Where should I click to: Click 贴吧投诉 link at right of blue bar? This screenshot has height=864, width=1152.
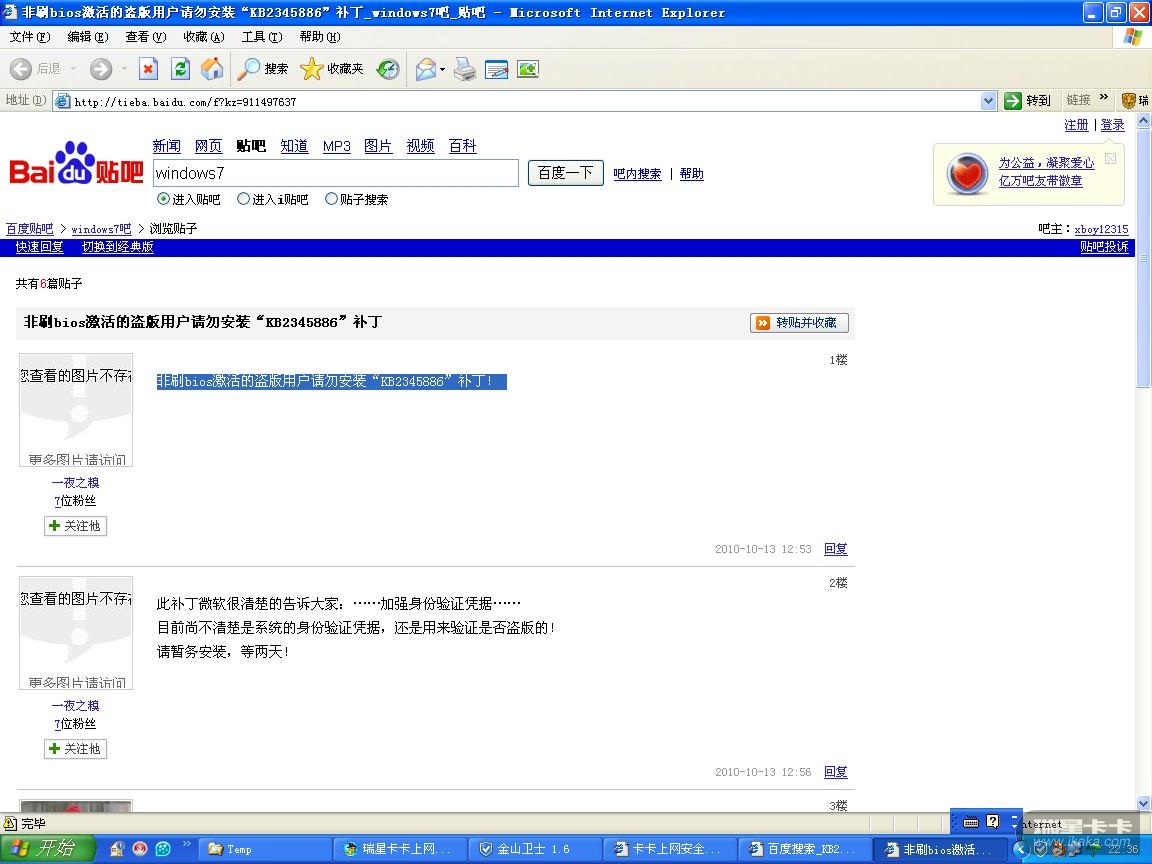pyautogui.click(x=1104, y=247)
